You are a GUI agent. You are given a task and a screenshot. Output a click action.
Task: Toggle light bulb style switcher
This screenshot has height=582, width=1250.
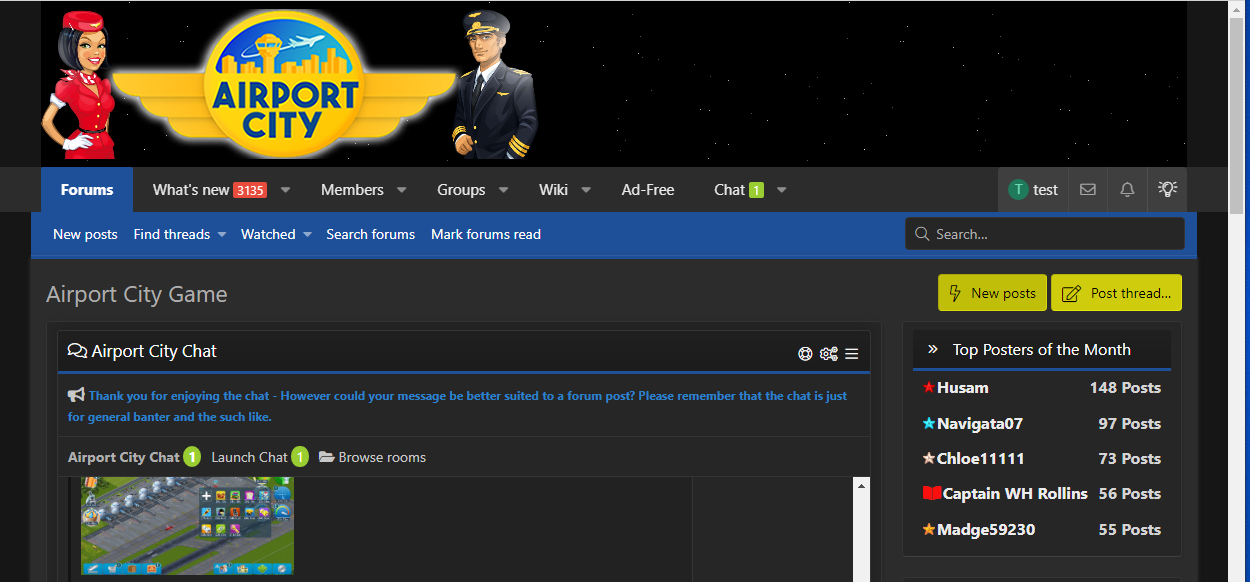point(1167,189)
